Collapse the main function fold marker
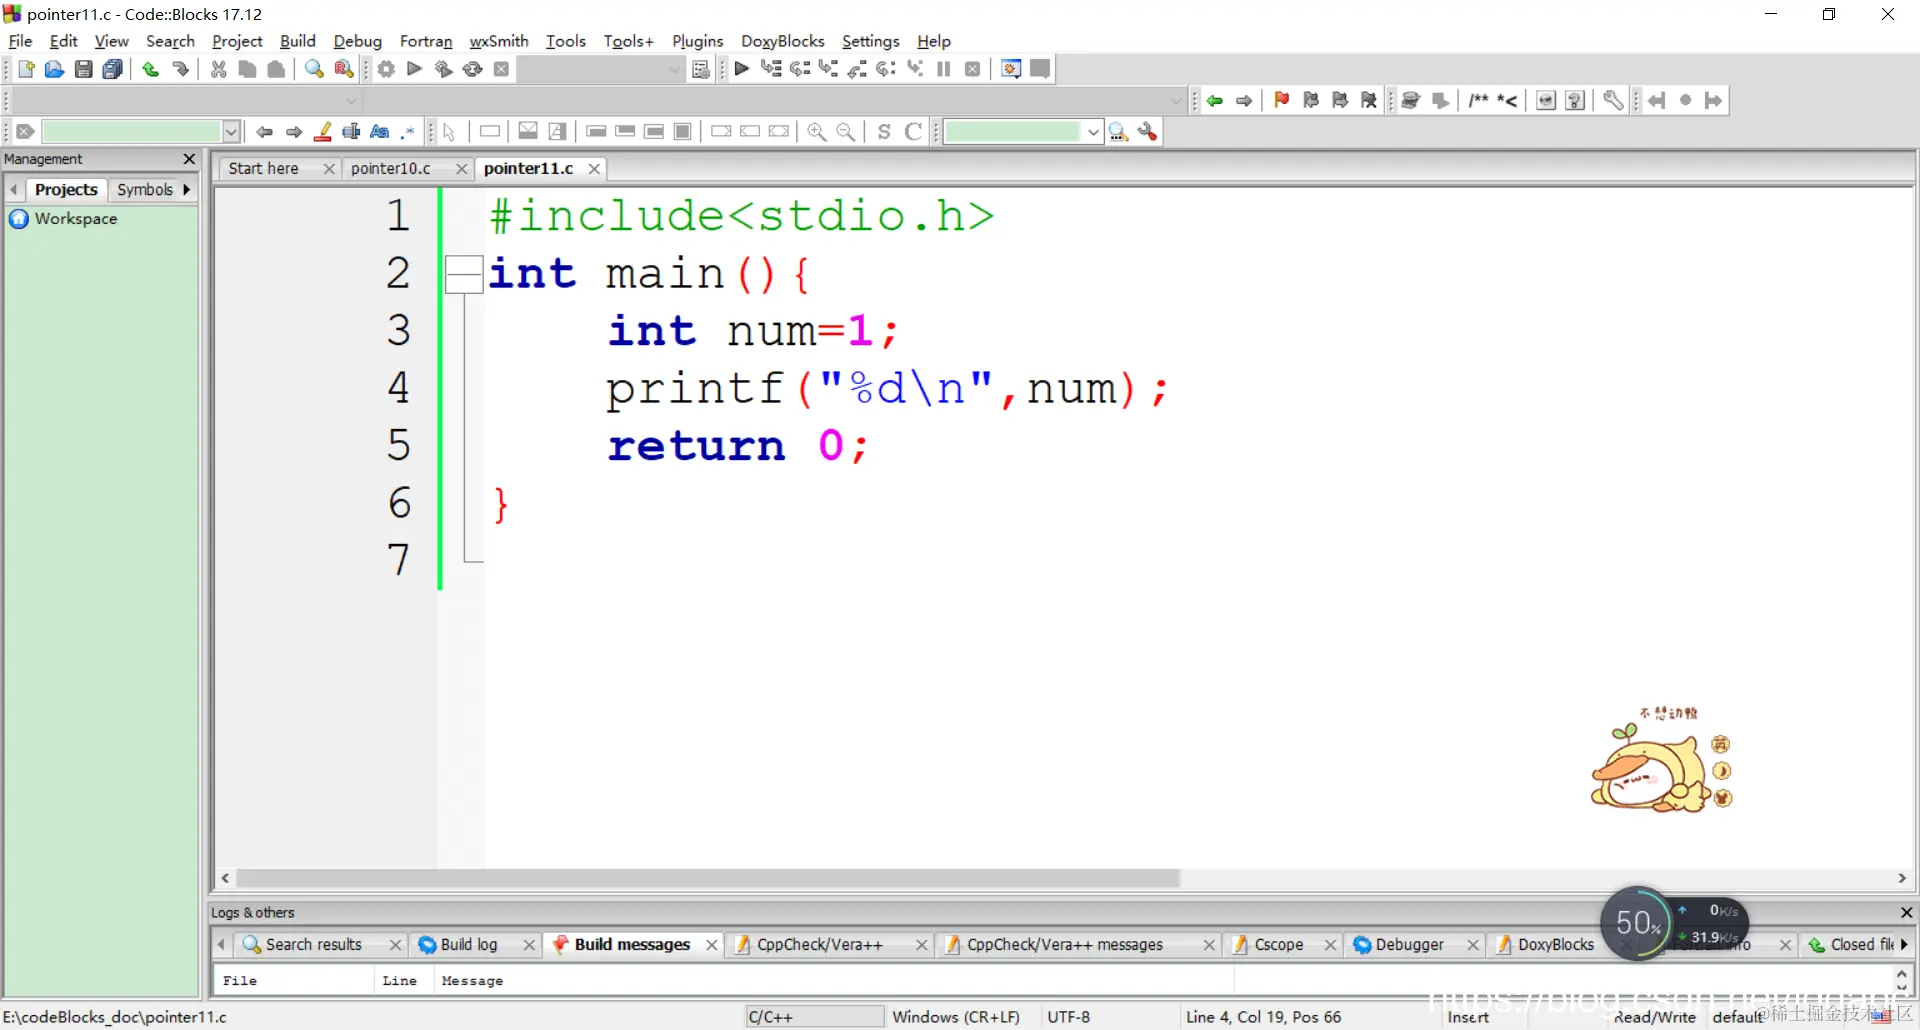Screen dimensions: 1920x1030 click(x=464, y=274)
